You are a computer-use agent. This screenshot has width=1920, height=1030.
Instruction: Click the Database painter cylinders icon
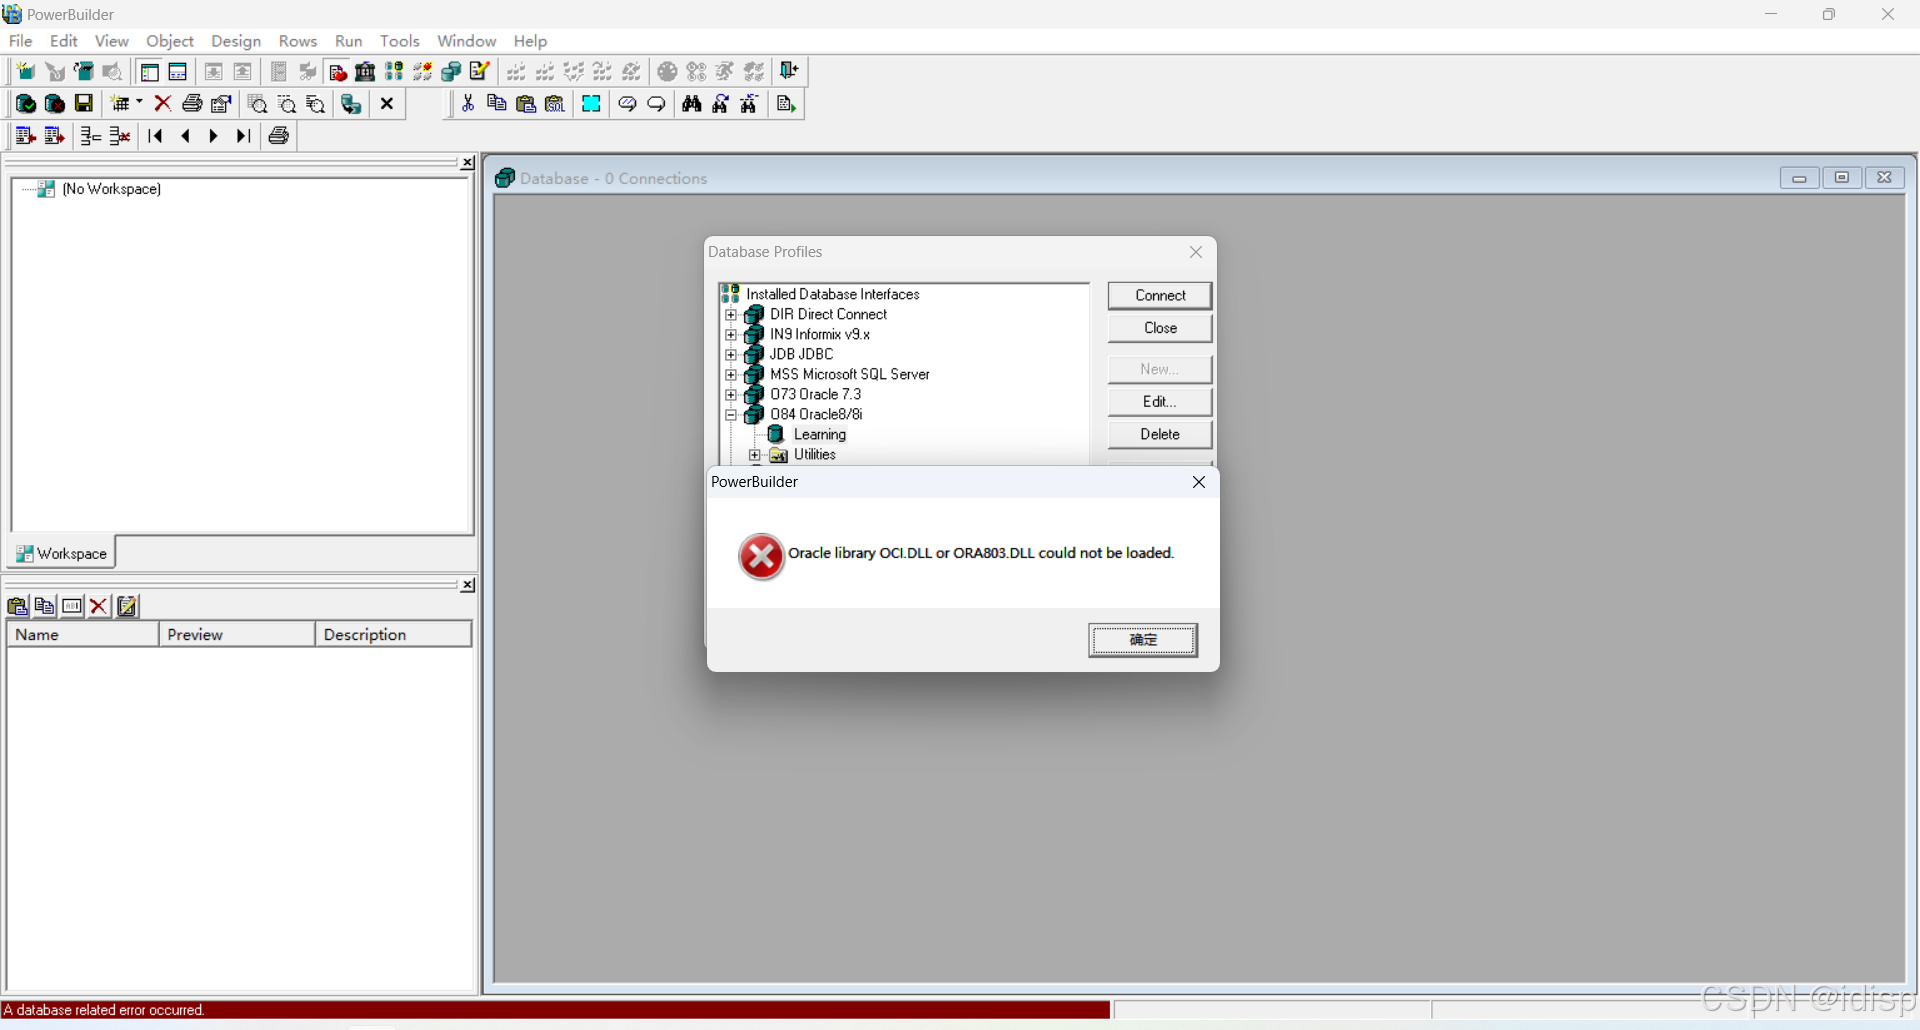[x=451, y=71]
